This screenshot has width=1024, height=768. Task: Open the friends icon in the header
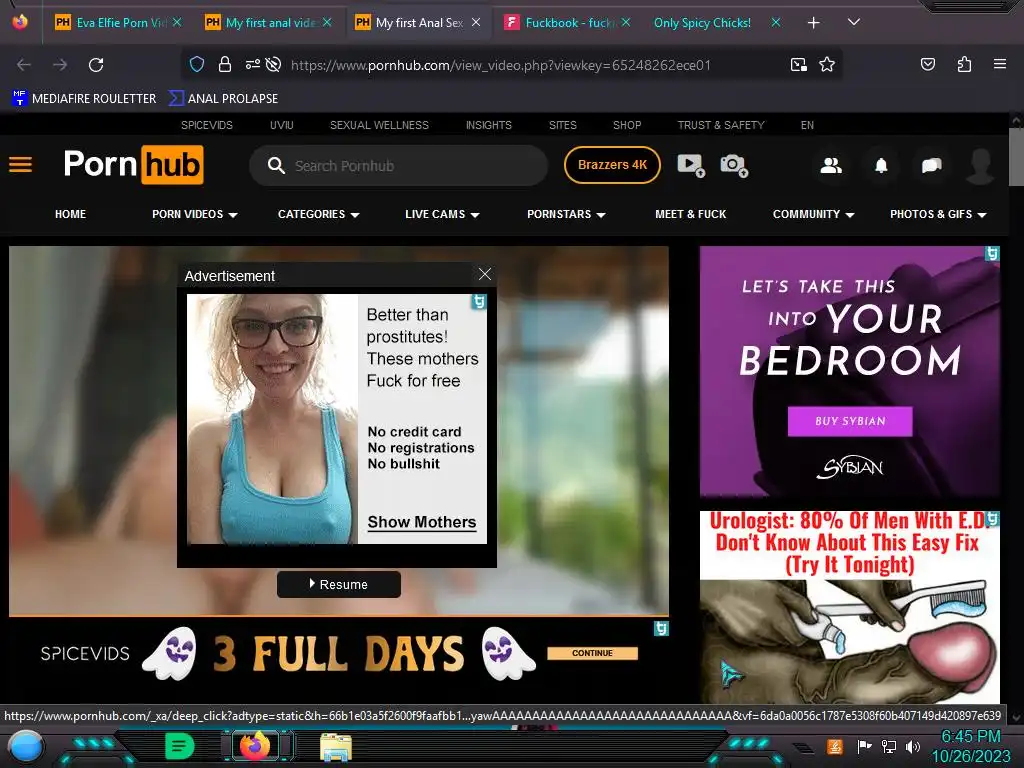tap(831, 165)
